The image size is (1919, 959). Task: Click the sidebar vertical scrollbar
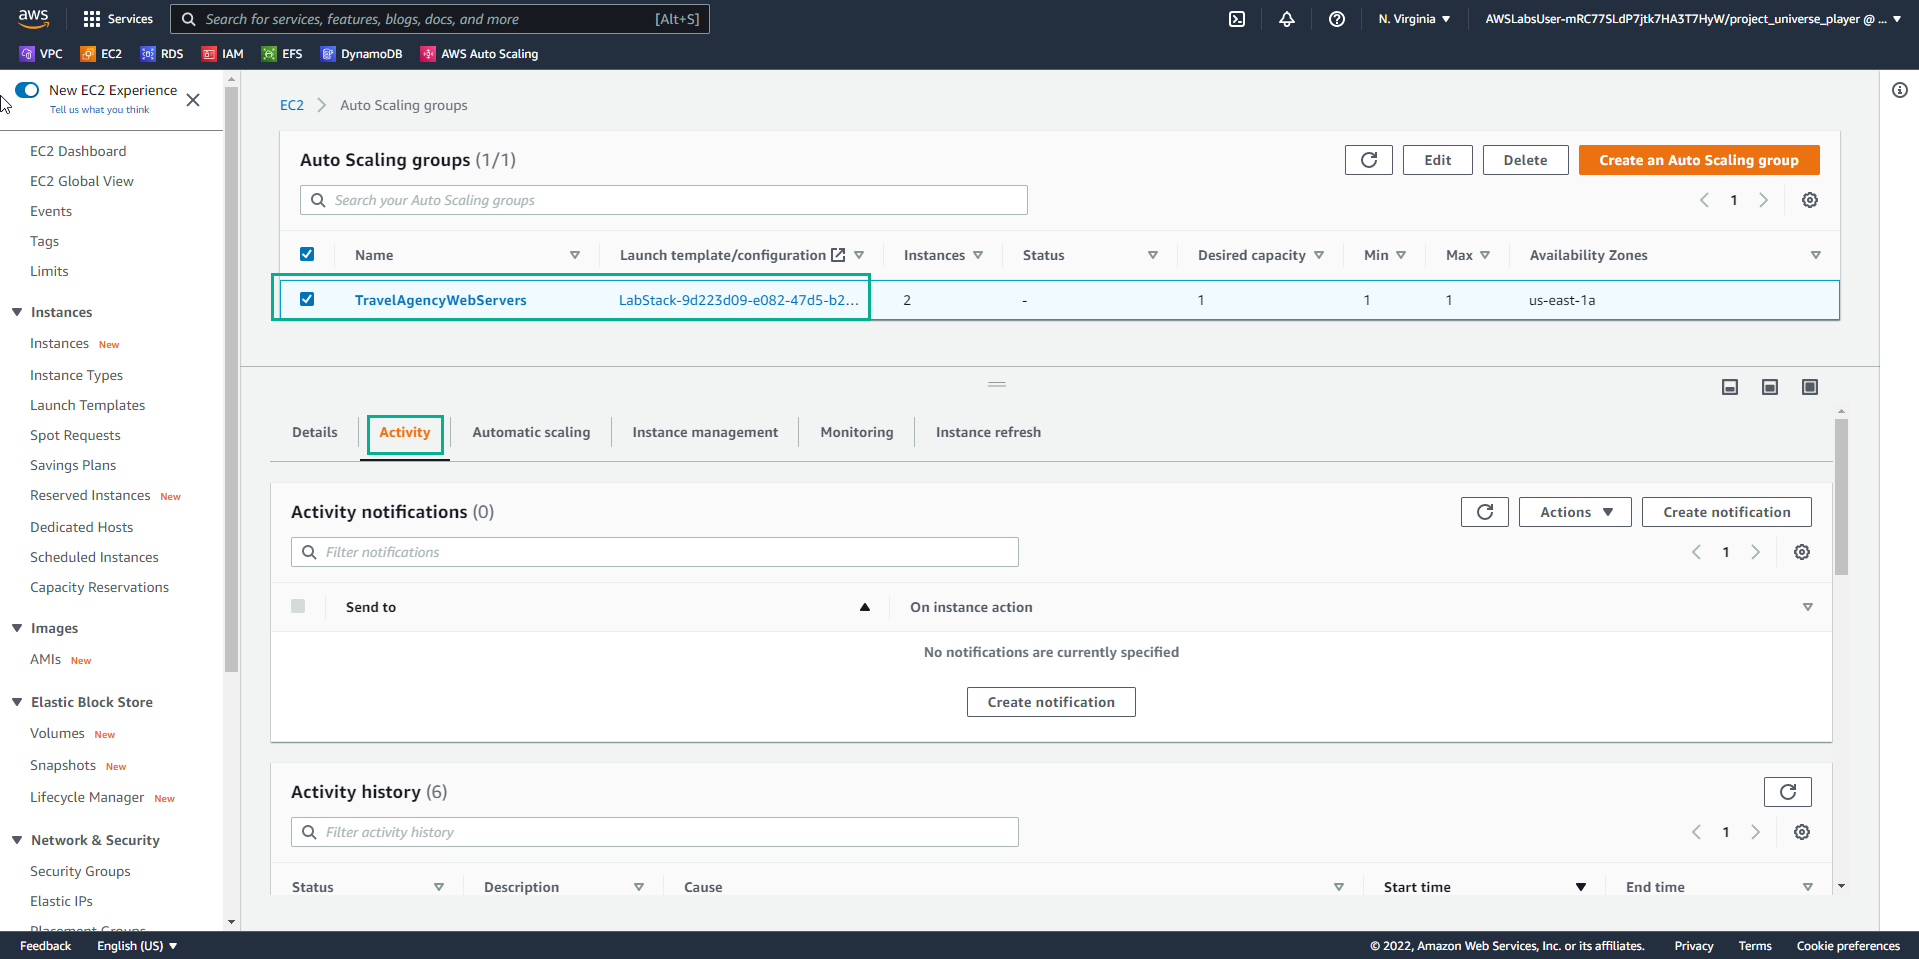coord(231,380)
